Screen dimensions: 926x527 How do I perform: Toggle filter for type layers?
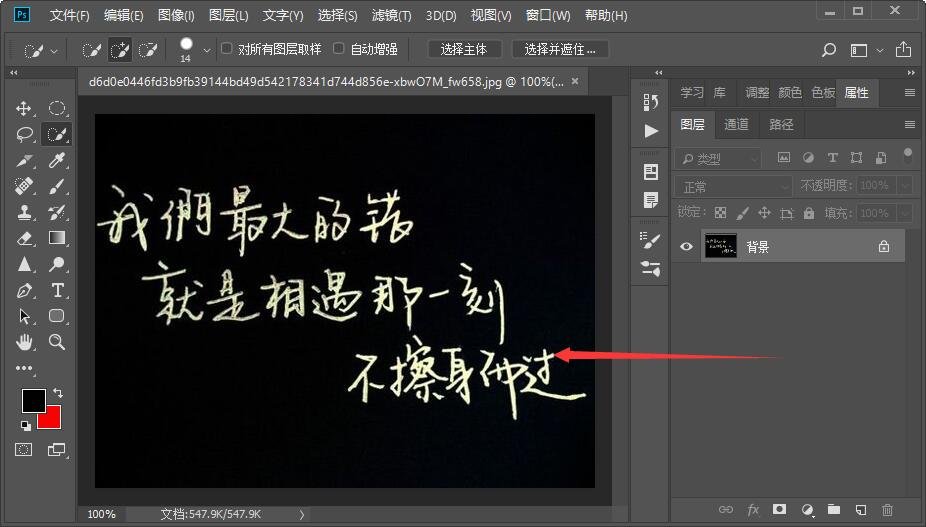[x=832, y=158]
